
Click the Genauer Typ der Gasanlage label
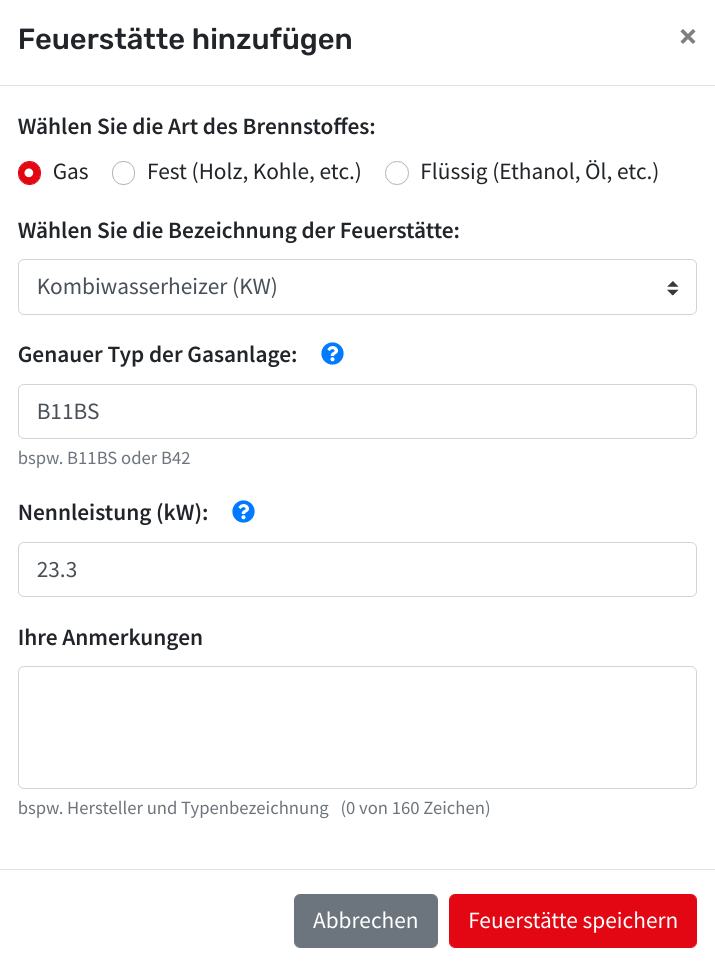click(157, 355)
